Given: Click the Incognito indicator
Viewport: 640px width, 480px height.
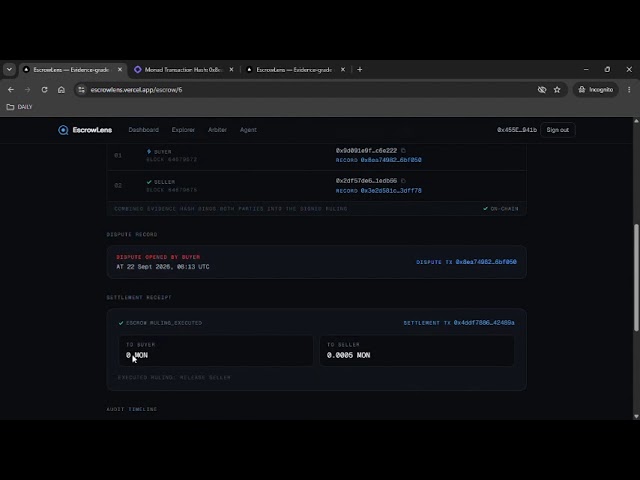Looking at the screenshot, I should [x=596, y=90].
